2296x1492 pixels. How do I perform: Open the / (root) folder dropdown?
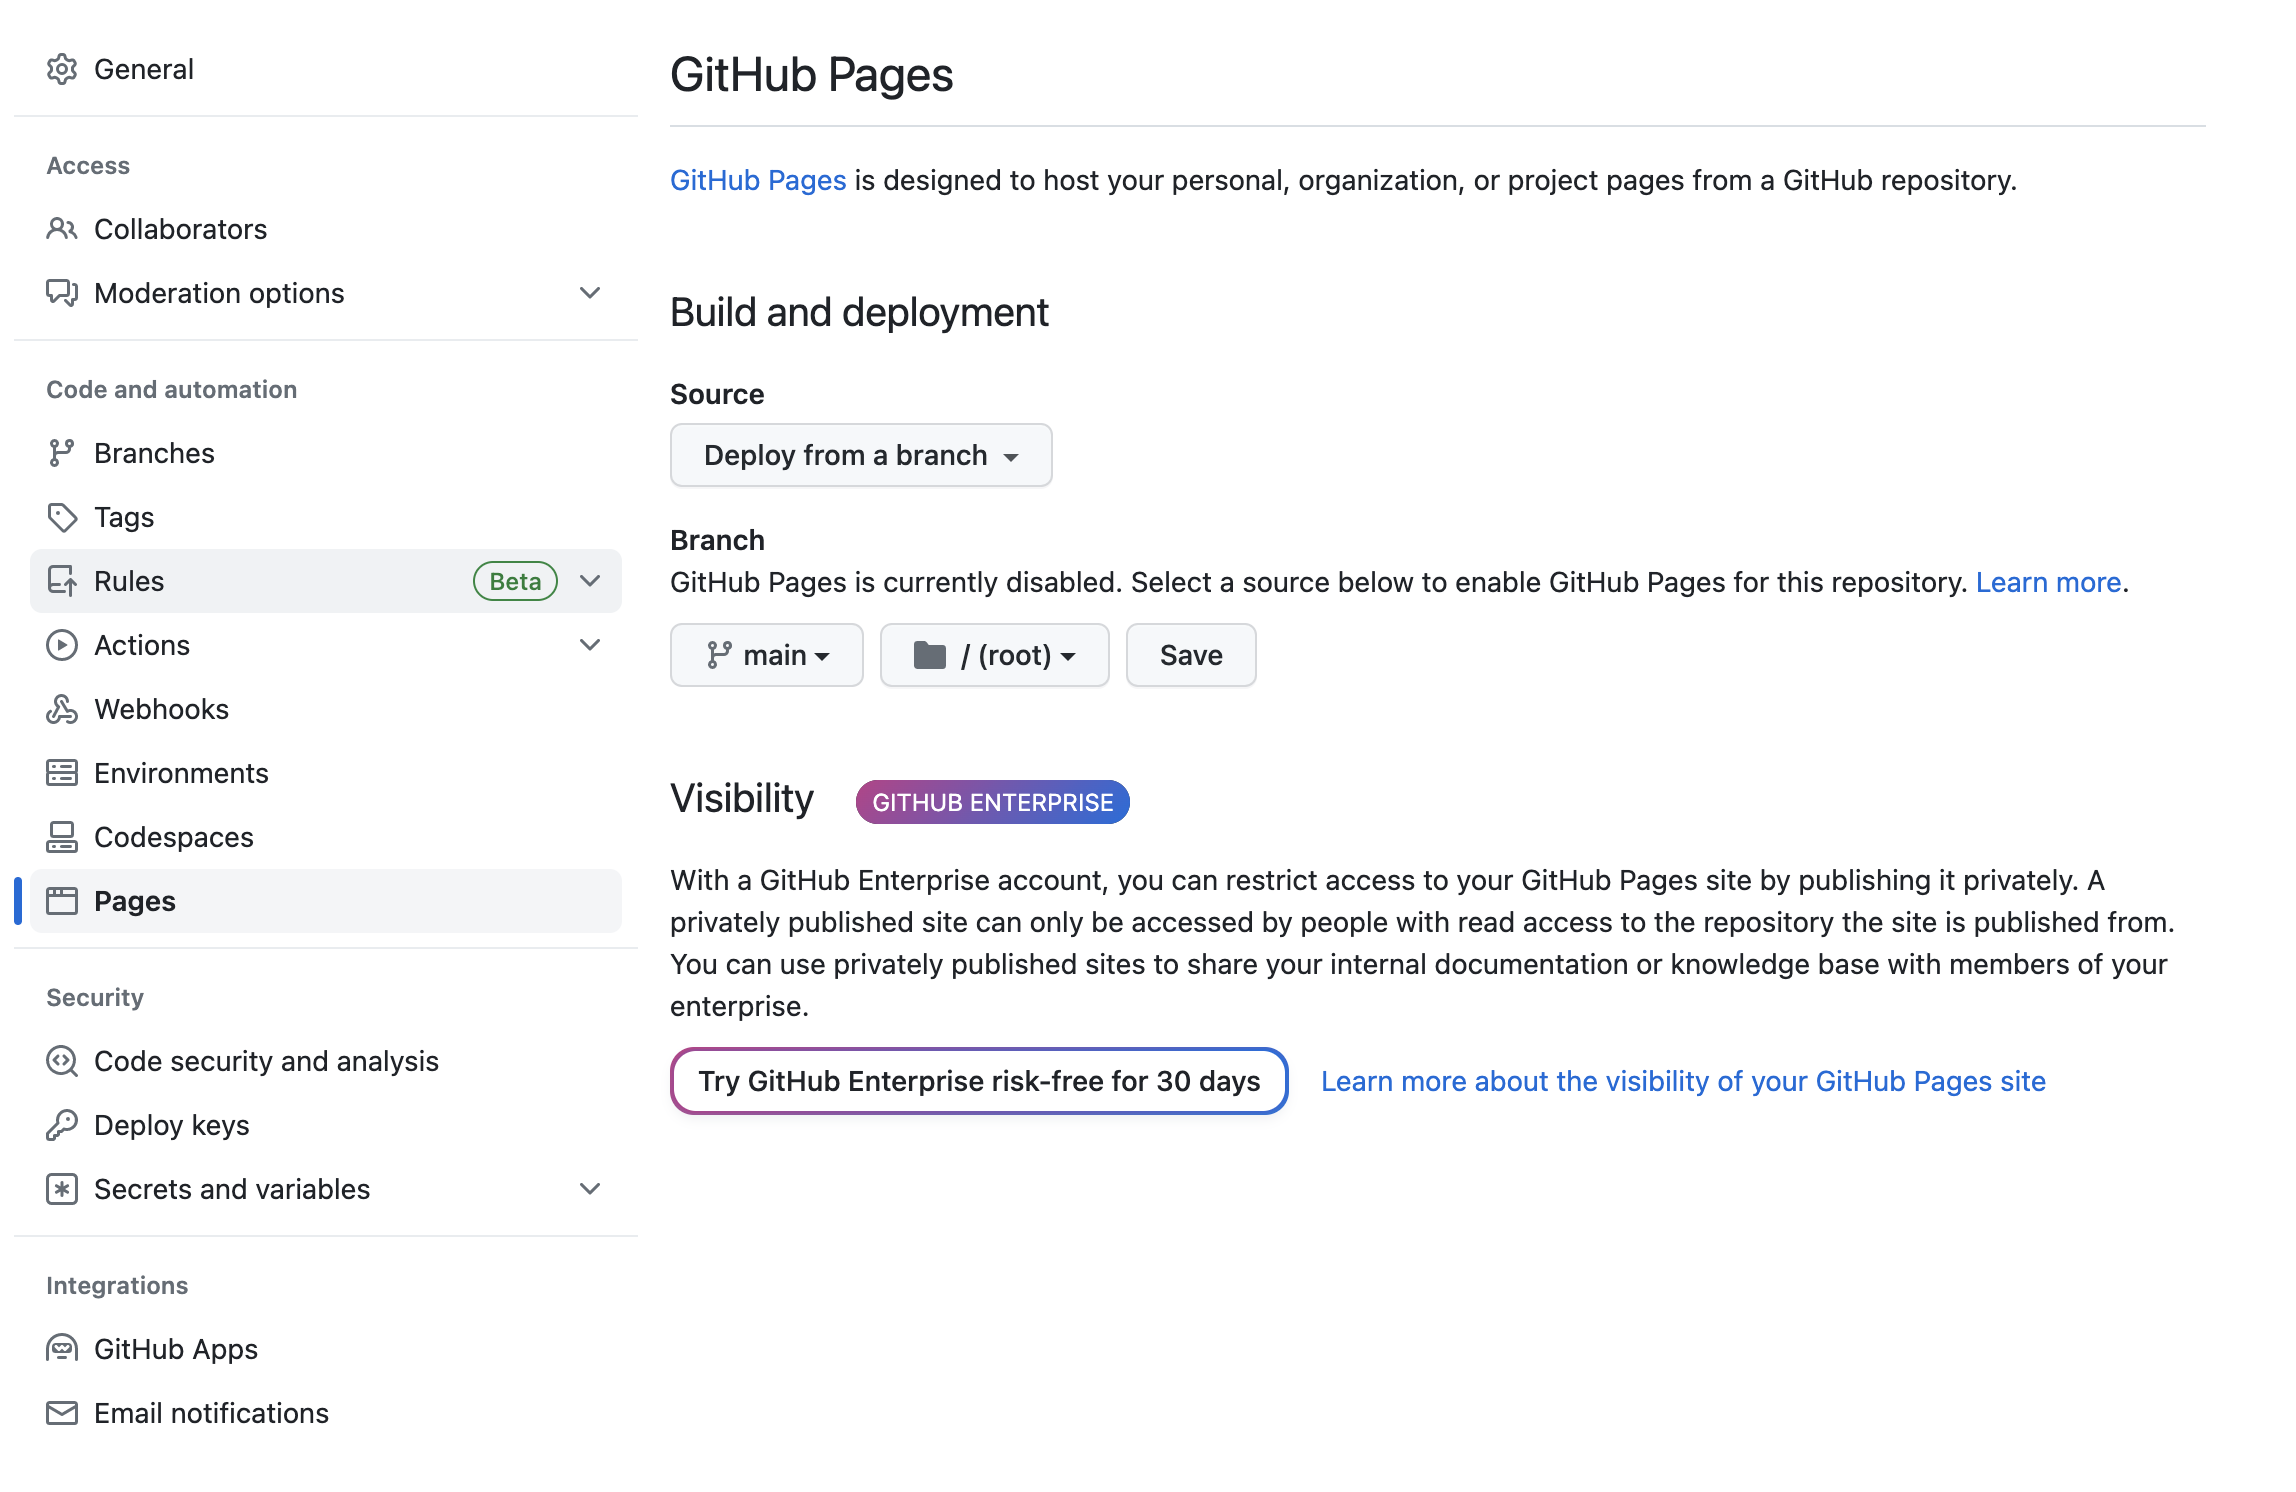click(994, 655)
